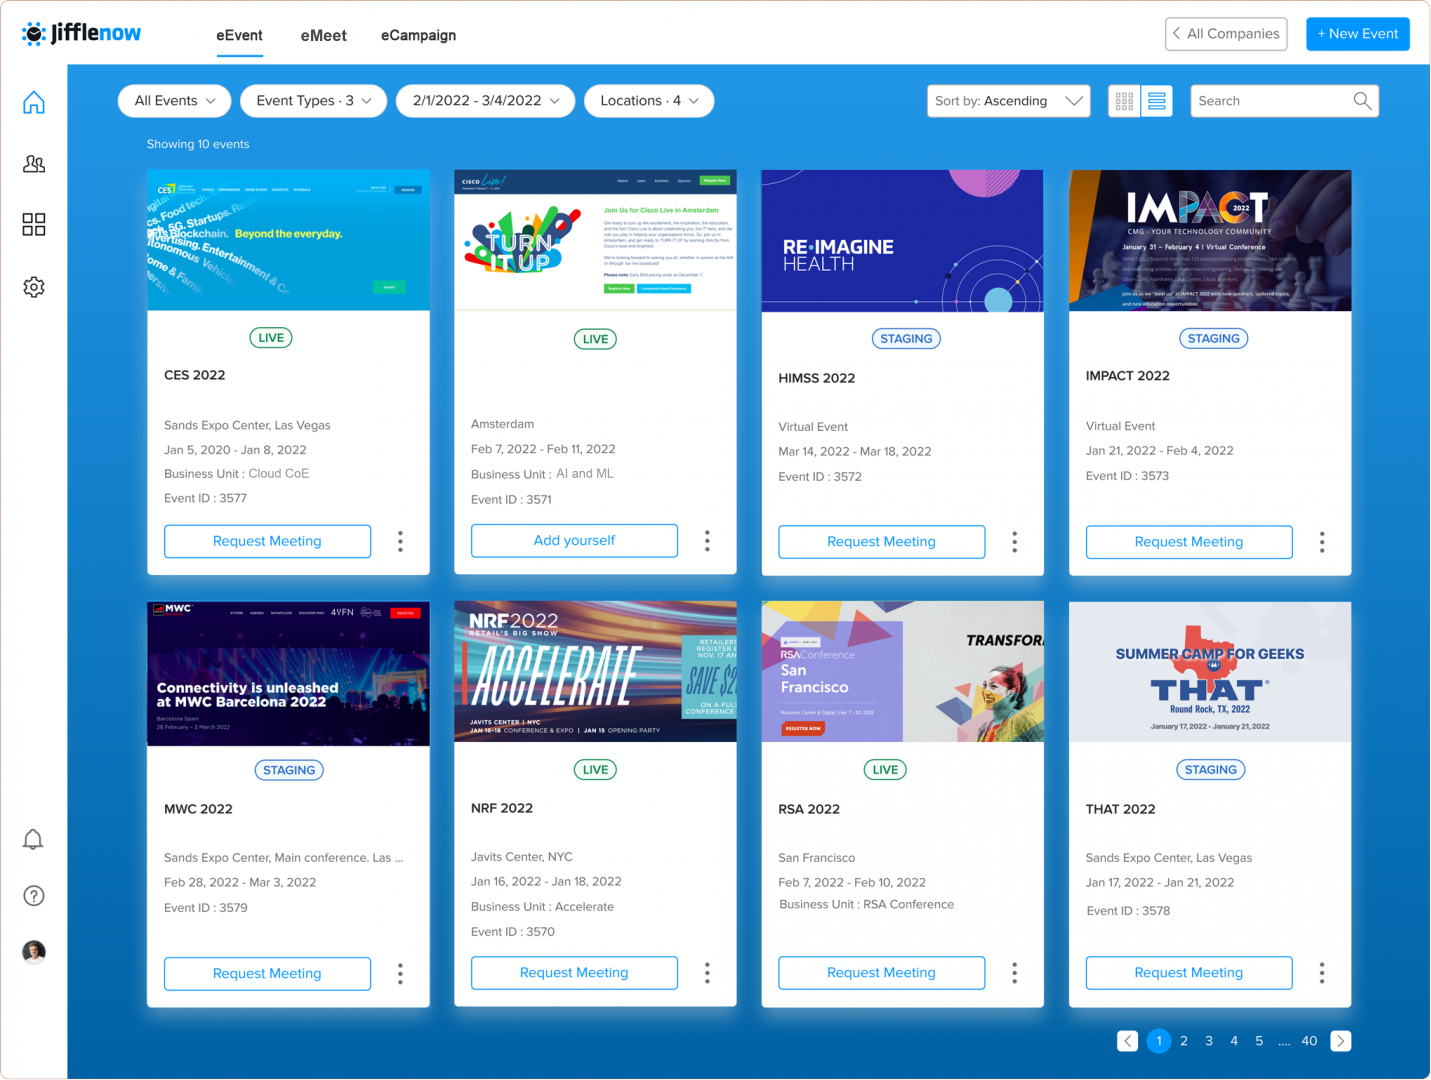This screenshot has width=1431, height=1080.
Task: Click the Showing 10 events label
Action: (x=198, y=144)
